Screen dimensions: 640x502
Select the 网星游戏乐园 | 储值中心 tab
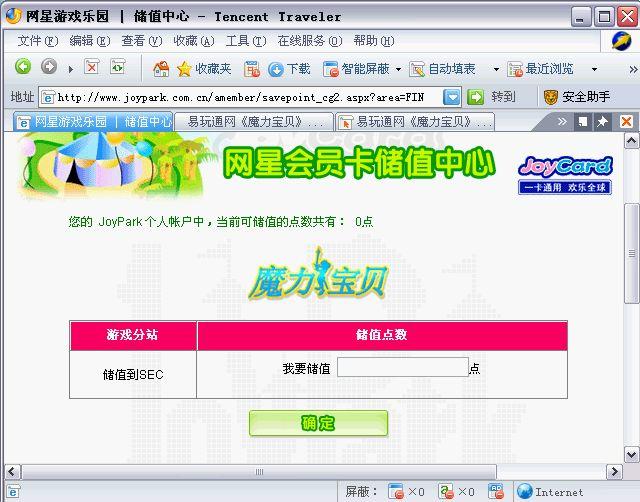pos(93,122)
